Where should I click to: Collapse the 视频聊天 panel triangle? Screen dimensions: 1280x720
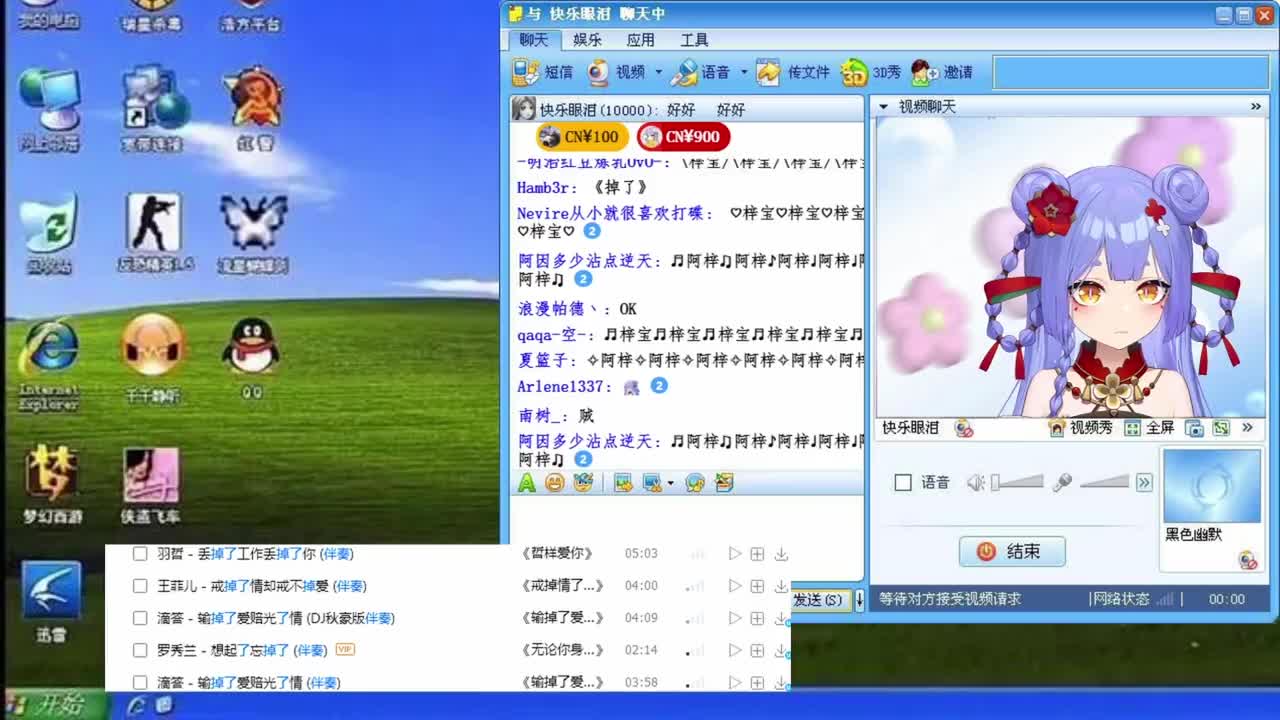coord(883,106)
